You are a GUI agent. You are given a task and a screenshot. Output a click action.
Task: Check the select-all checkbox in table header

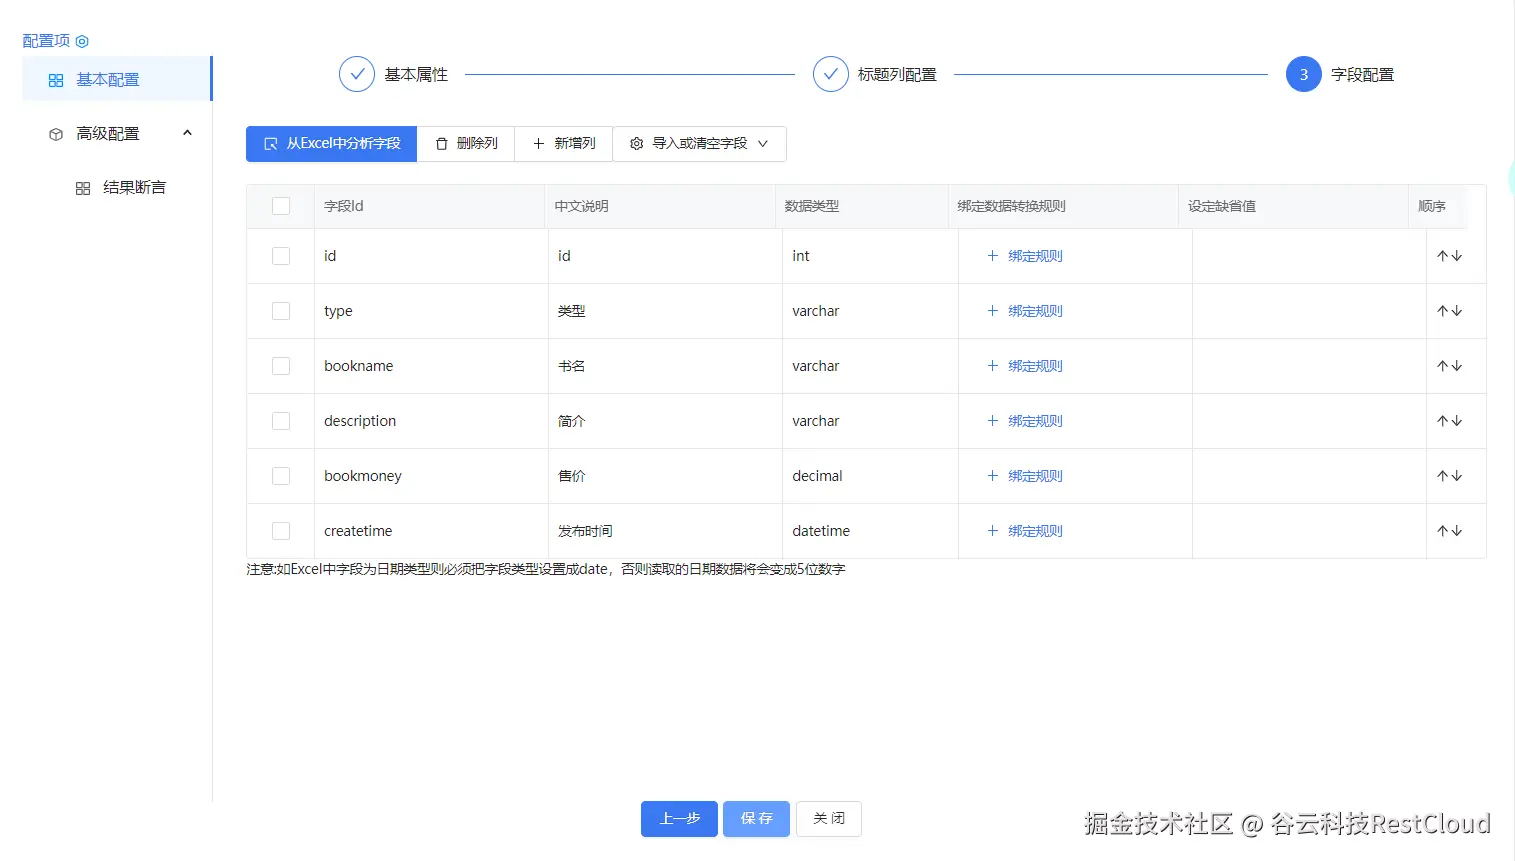(280, 205)
